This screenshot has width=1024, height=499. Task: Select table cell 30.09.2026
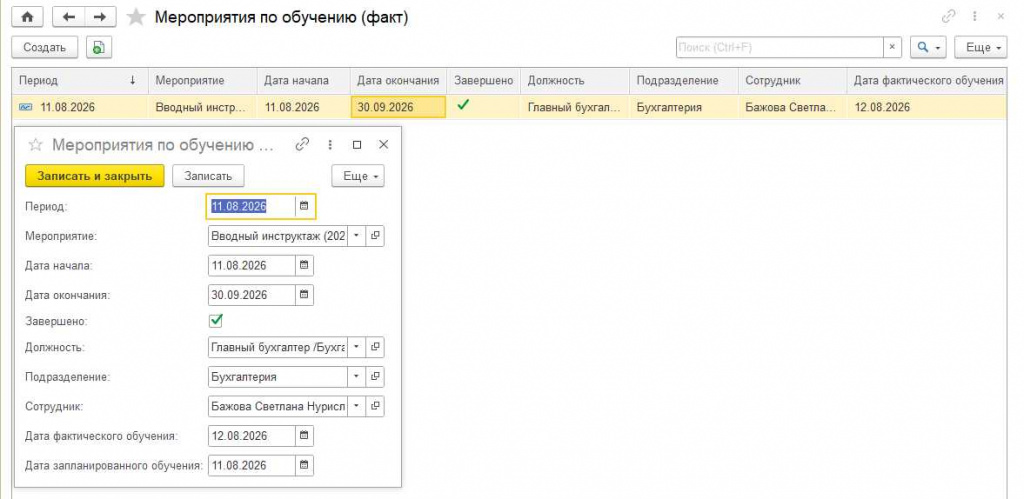(x=398, y=107)
